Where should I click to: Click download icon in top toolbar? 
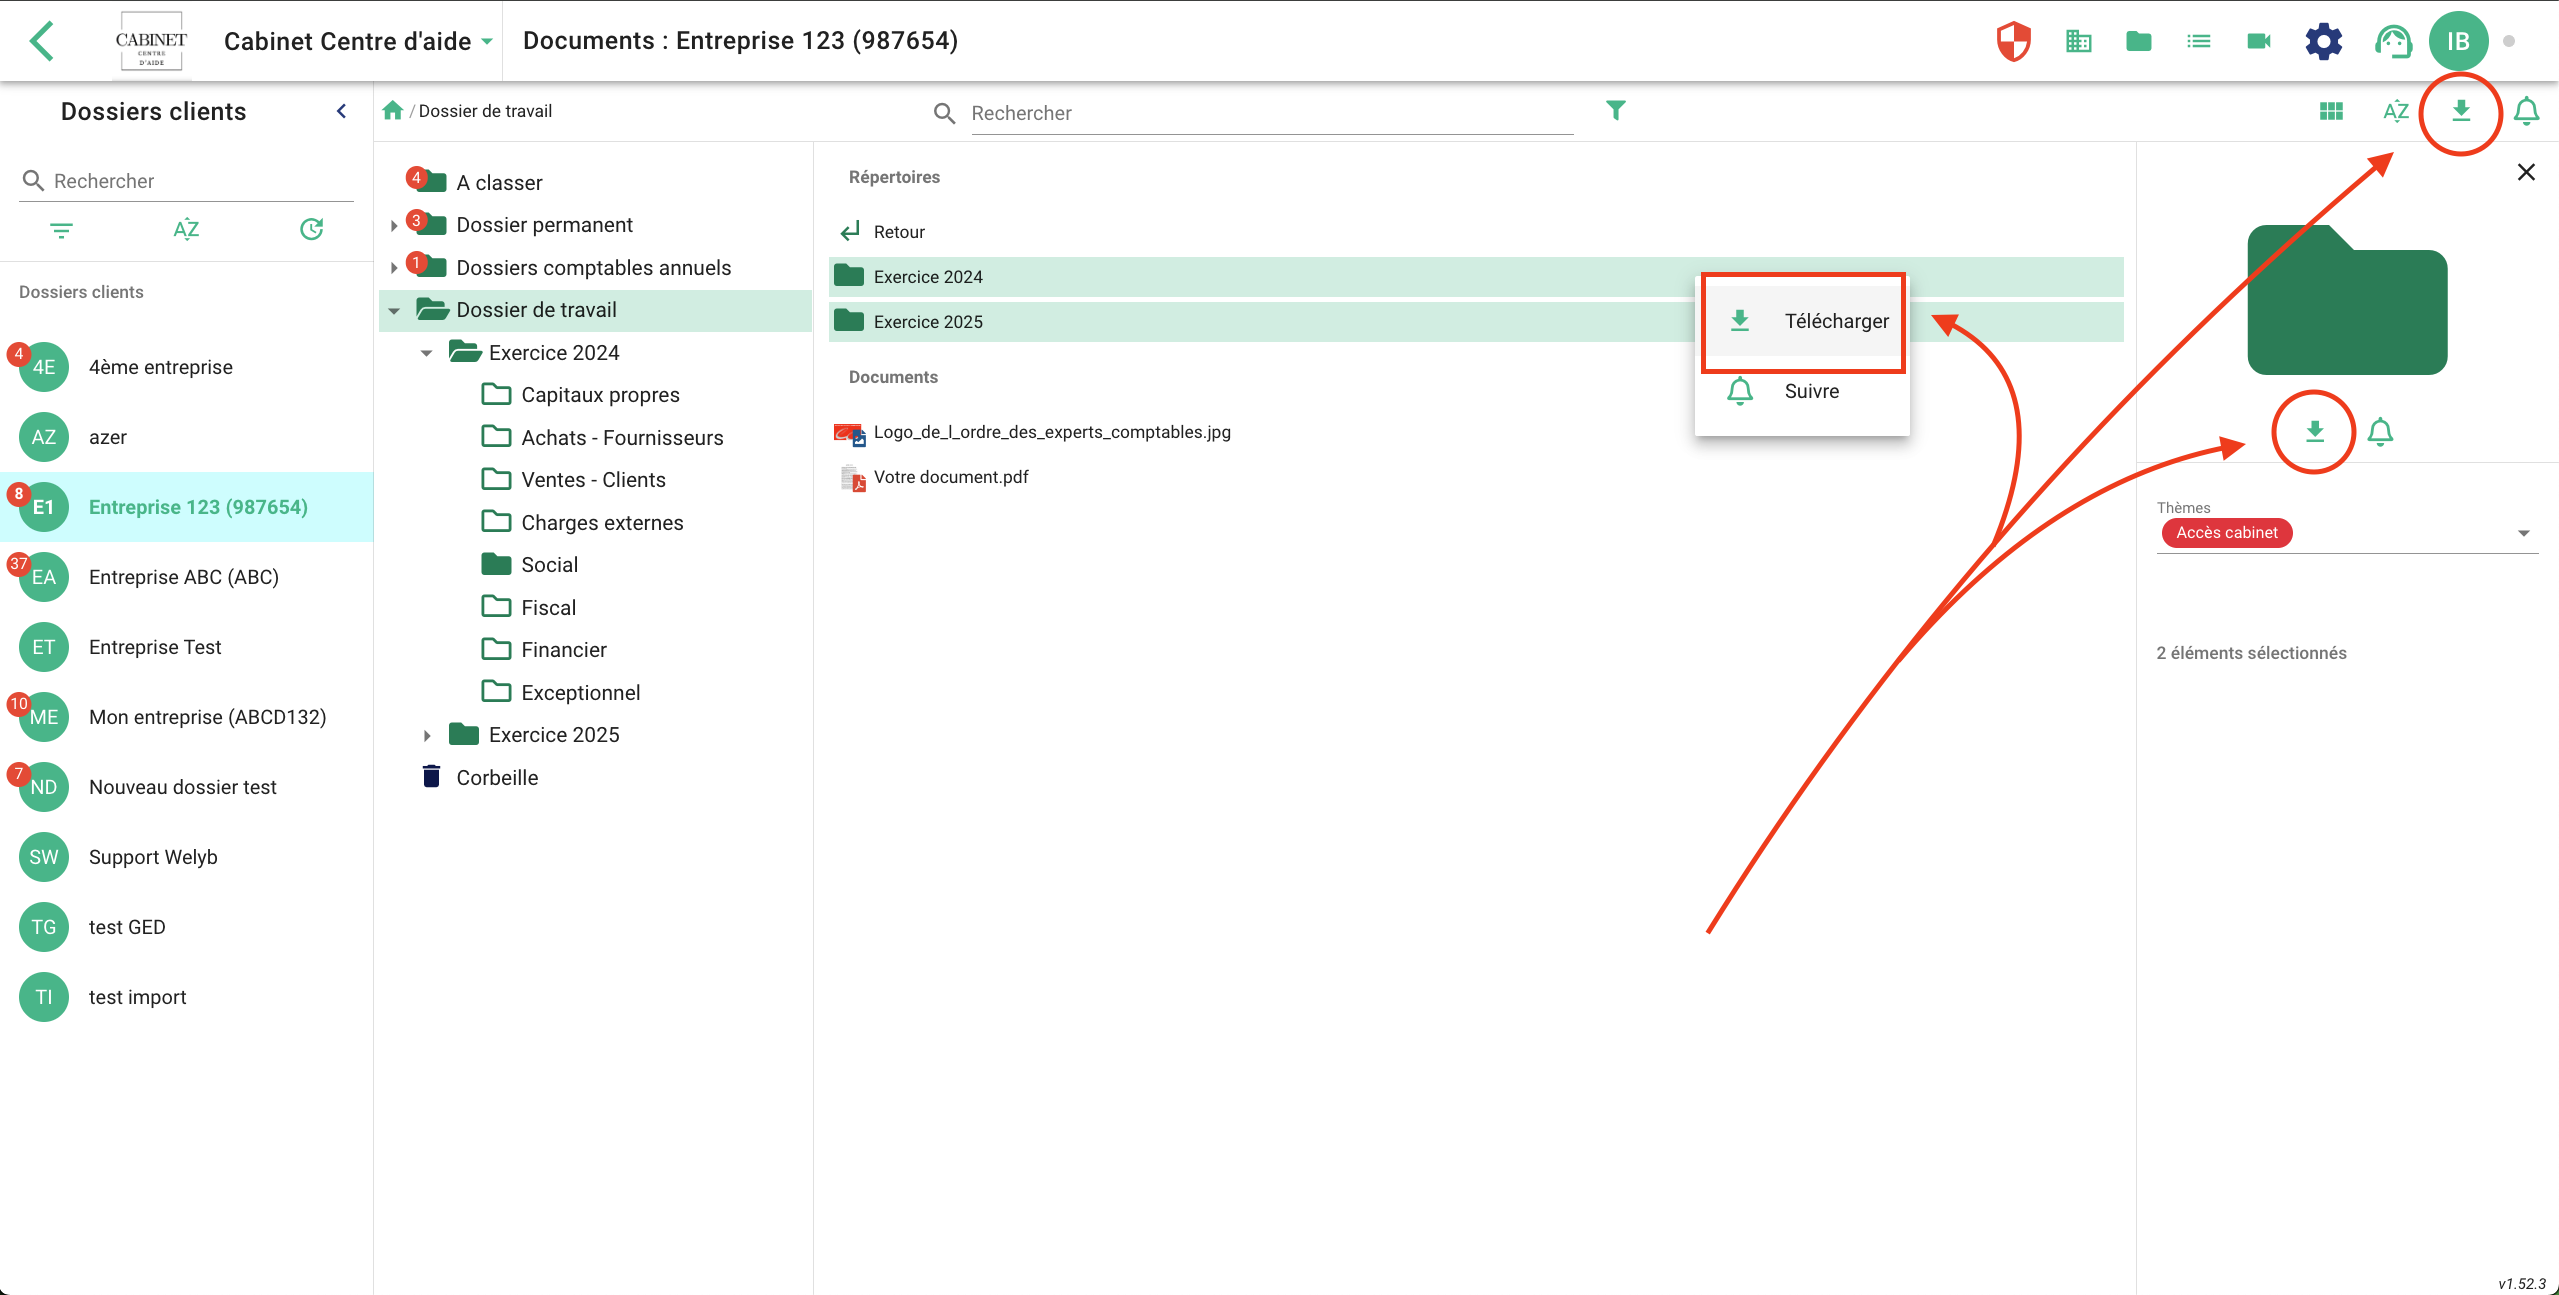[x=2460, y=110]
